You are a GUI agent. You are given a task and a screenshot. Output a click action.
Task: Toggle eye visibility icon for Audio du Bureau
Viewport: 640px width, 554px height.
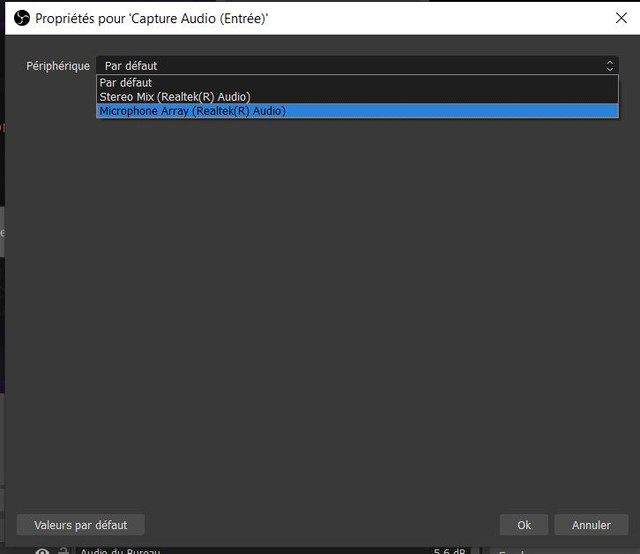pos(42,551)
